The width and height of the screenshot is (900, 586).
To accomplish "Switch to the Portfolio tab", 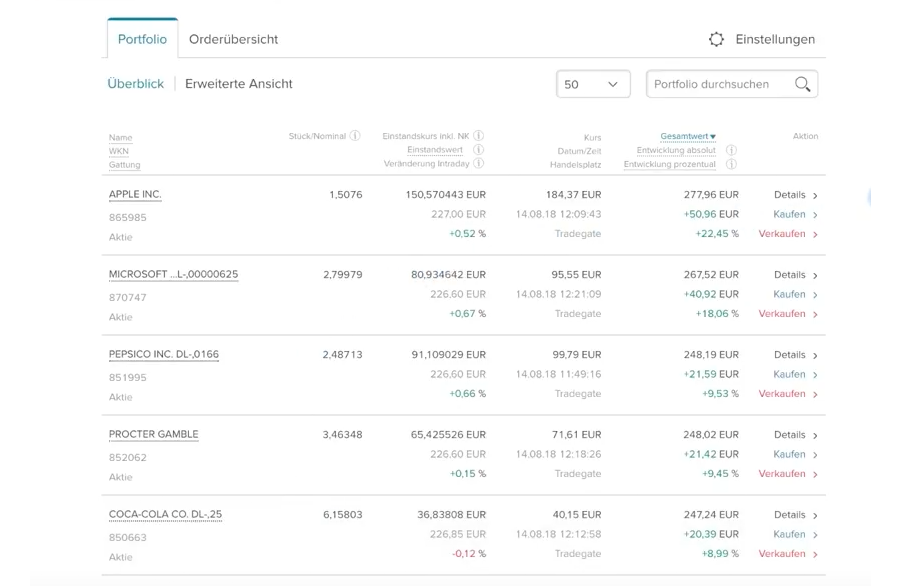I will pos(142,39).
